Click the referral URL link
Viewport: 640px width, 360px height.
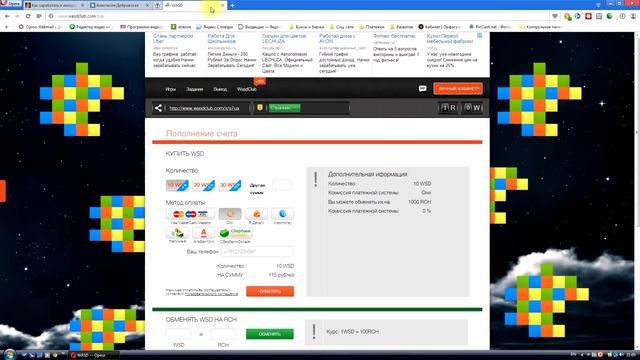pyautogui.click(x=204, y=108)
